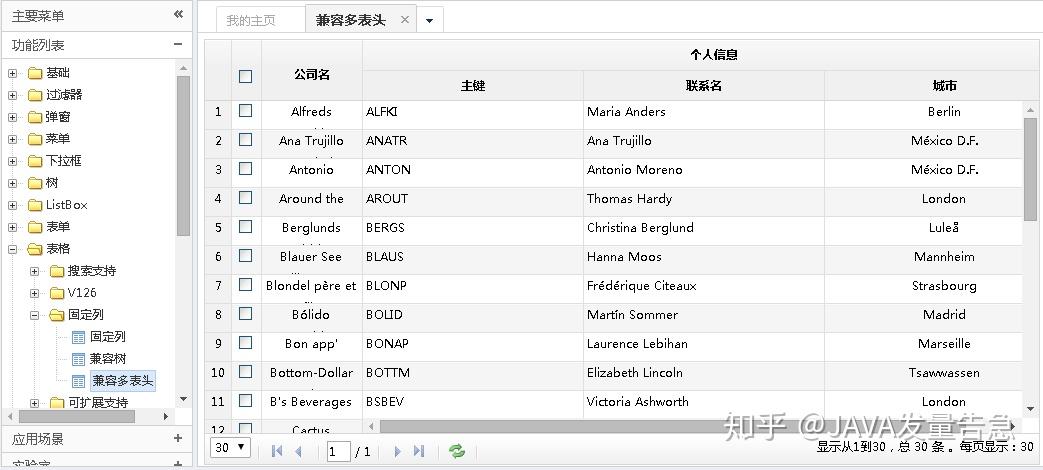The height and width of the screenshot is (470, 1043).
Task: Check the row 3 Antonio checkbox
Action: point(245,169)
